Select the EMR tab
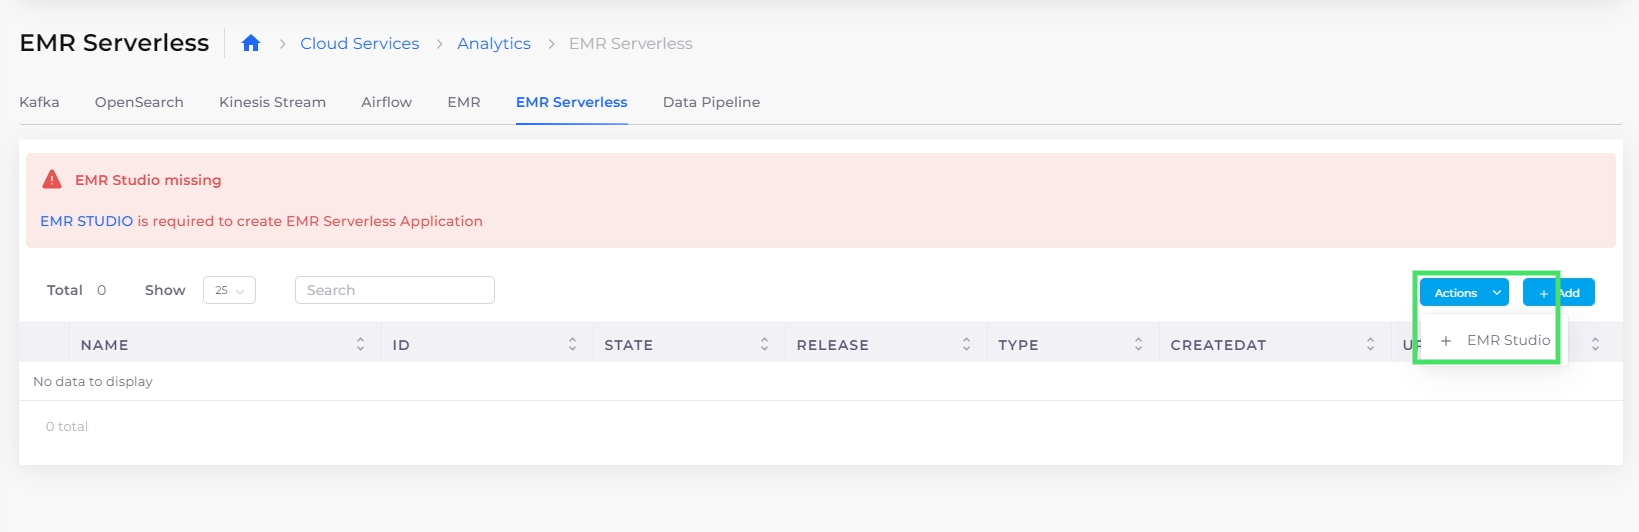The image size is (1639, 532). 464,102
